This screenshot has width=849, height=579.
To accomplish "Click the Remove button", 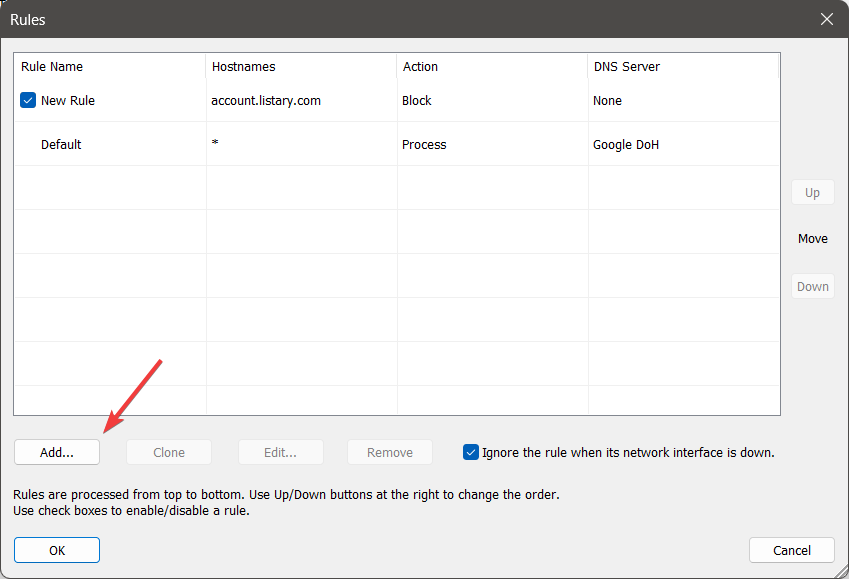I will (389, 452).
